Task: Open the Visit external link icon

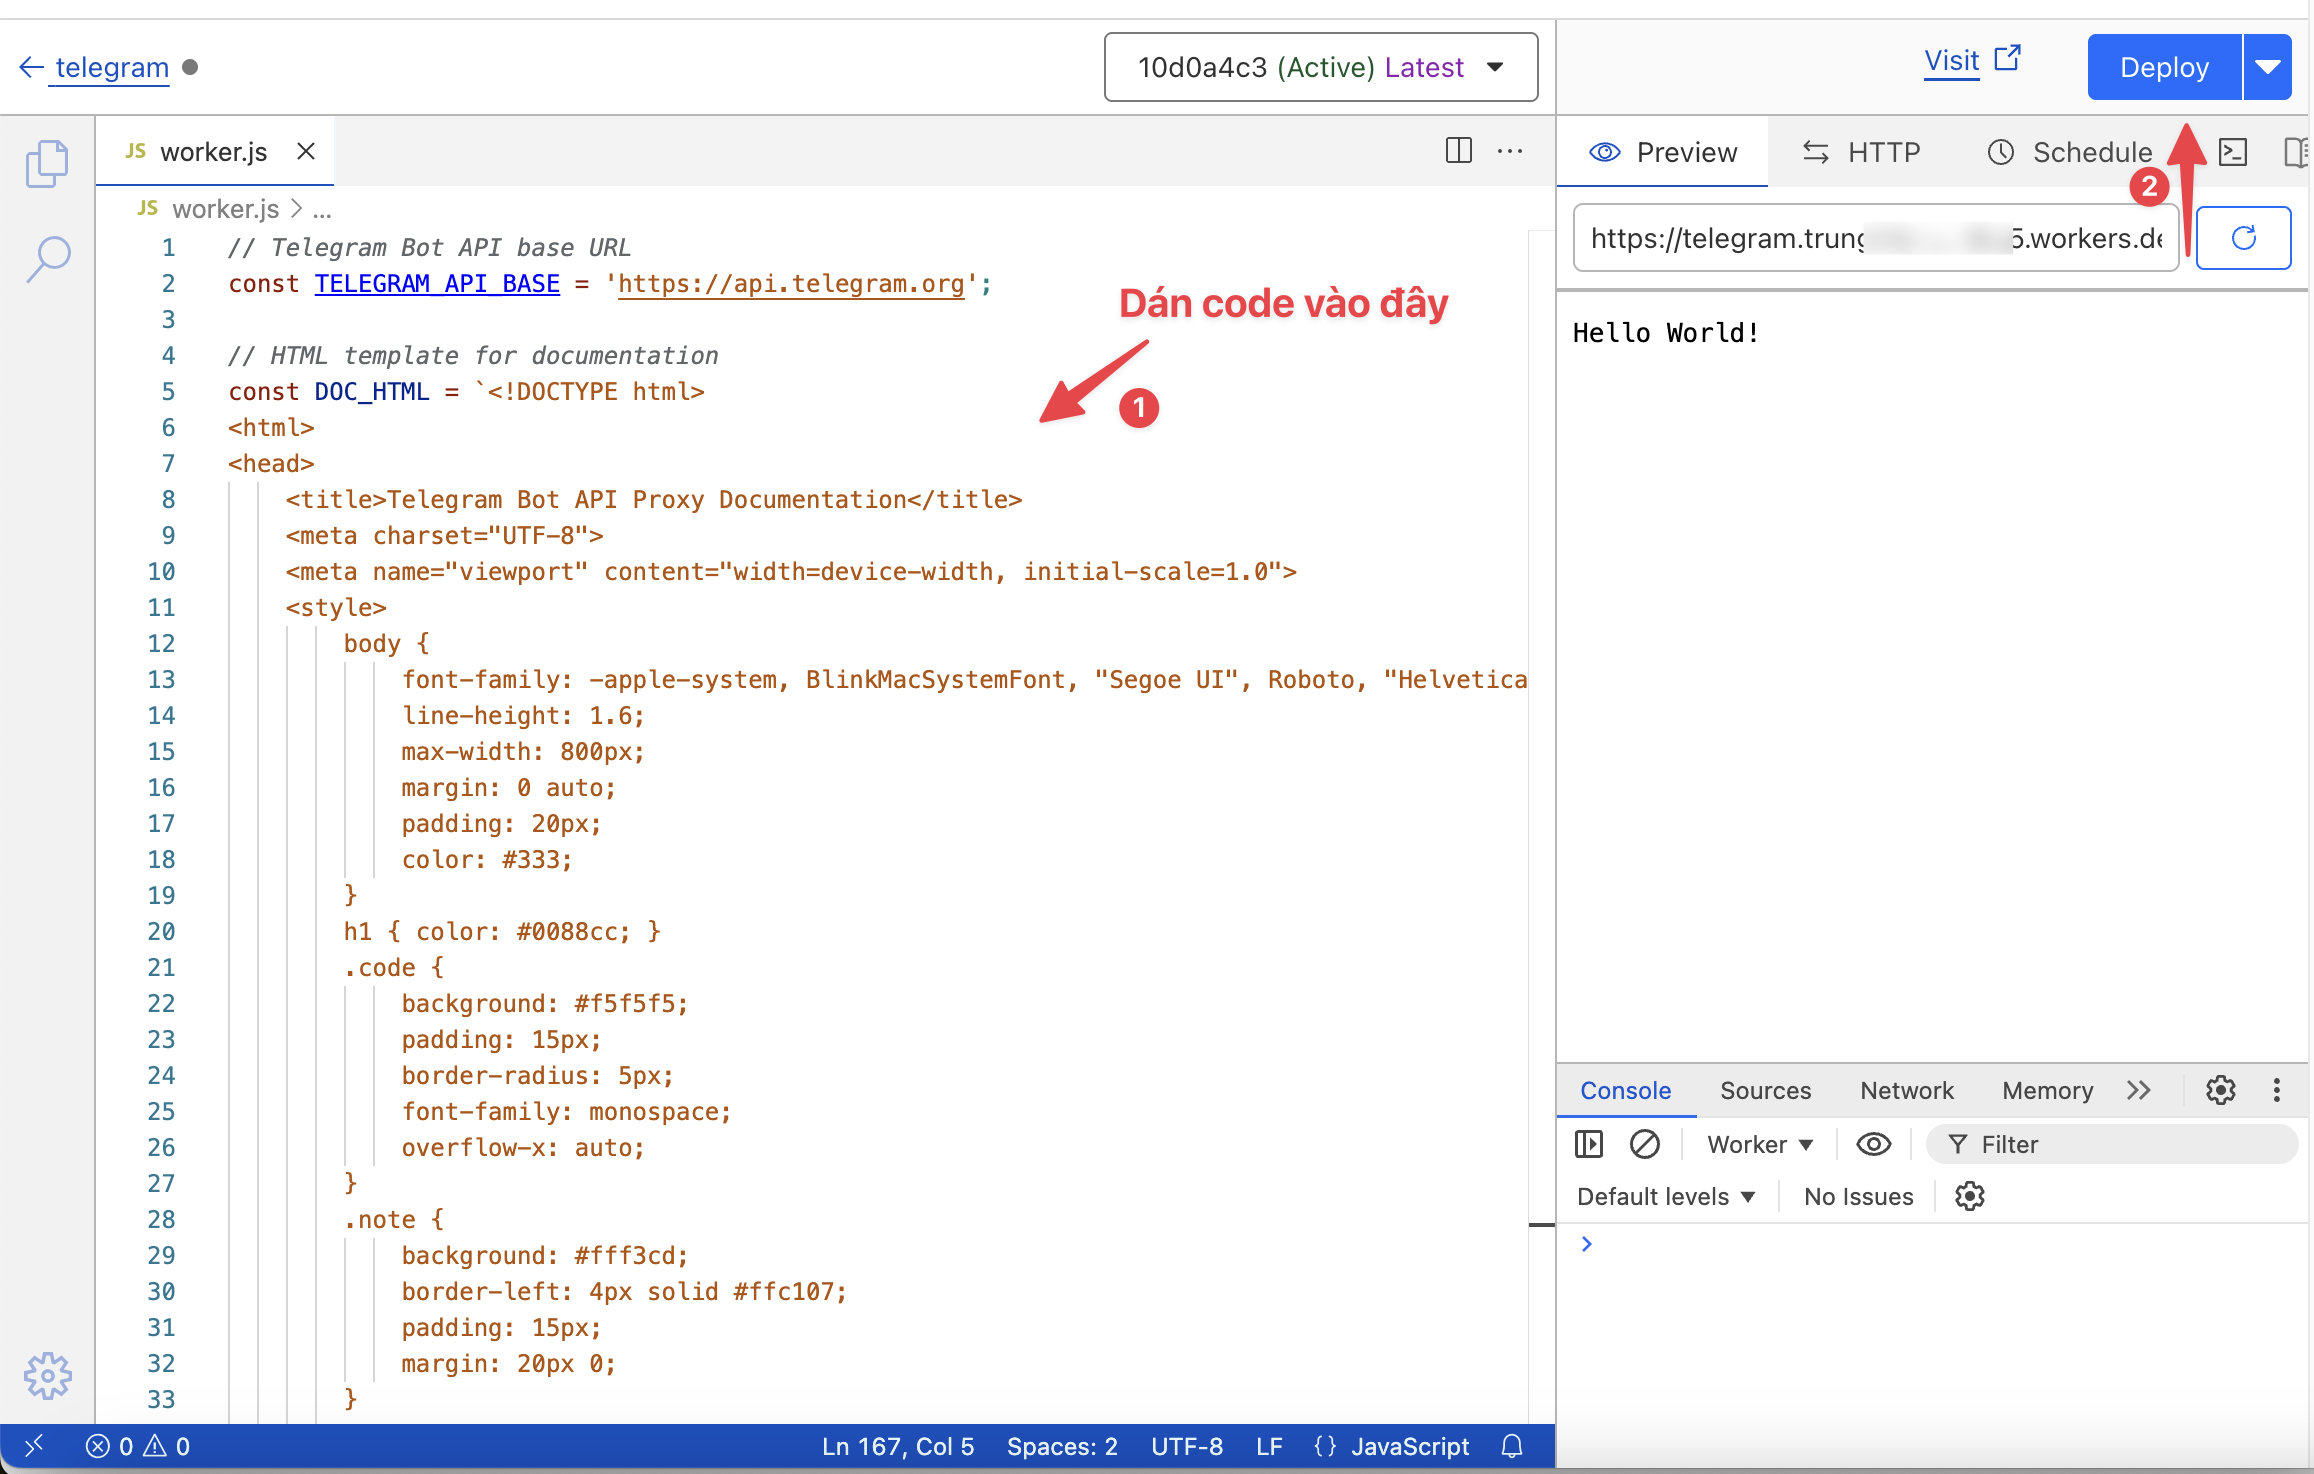Action: tap(2007, 59)
